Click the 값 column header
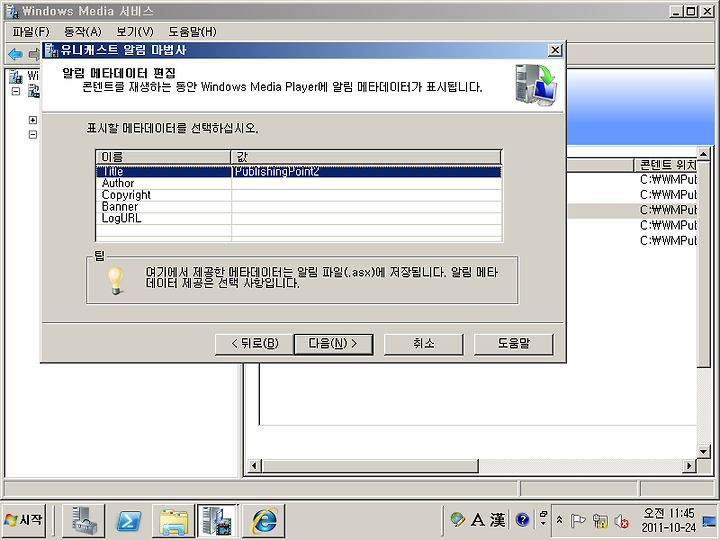Viewport: 720px width, 540px height. click(x=366, y=157)
